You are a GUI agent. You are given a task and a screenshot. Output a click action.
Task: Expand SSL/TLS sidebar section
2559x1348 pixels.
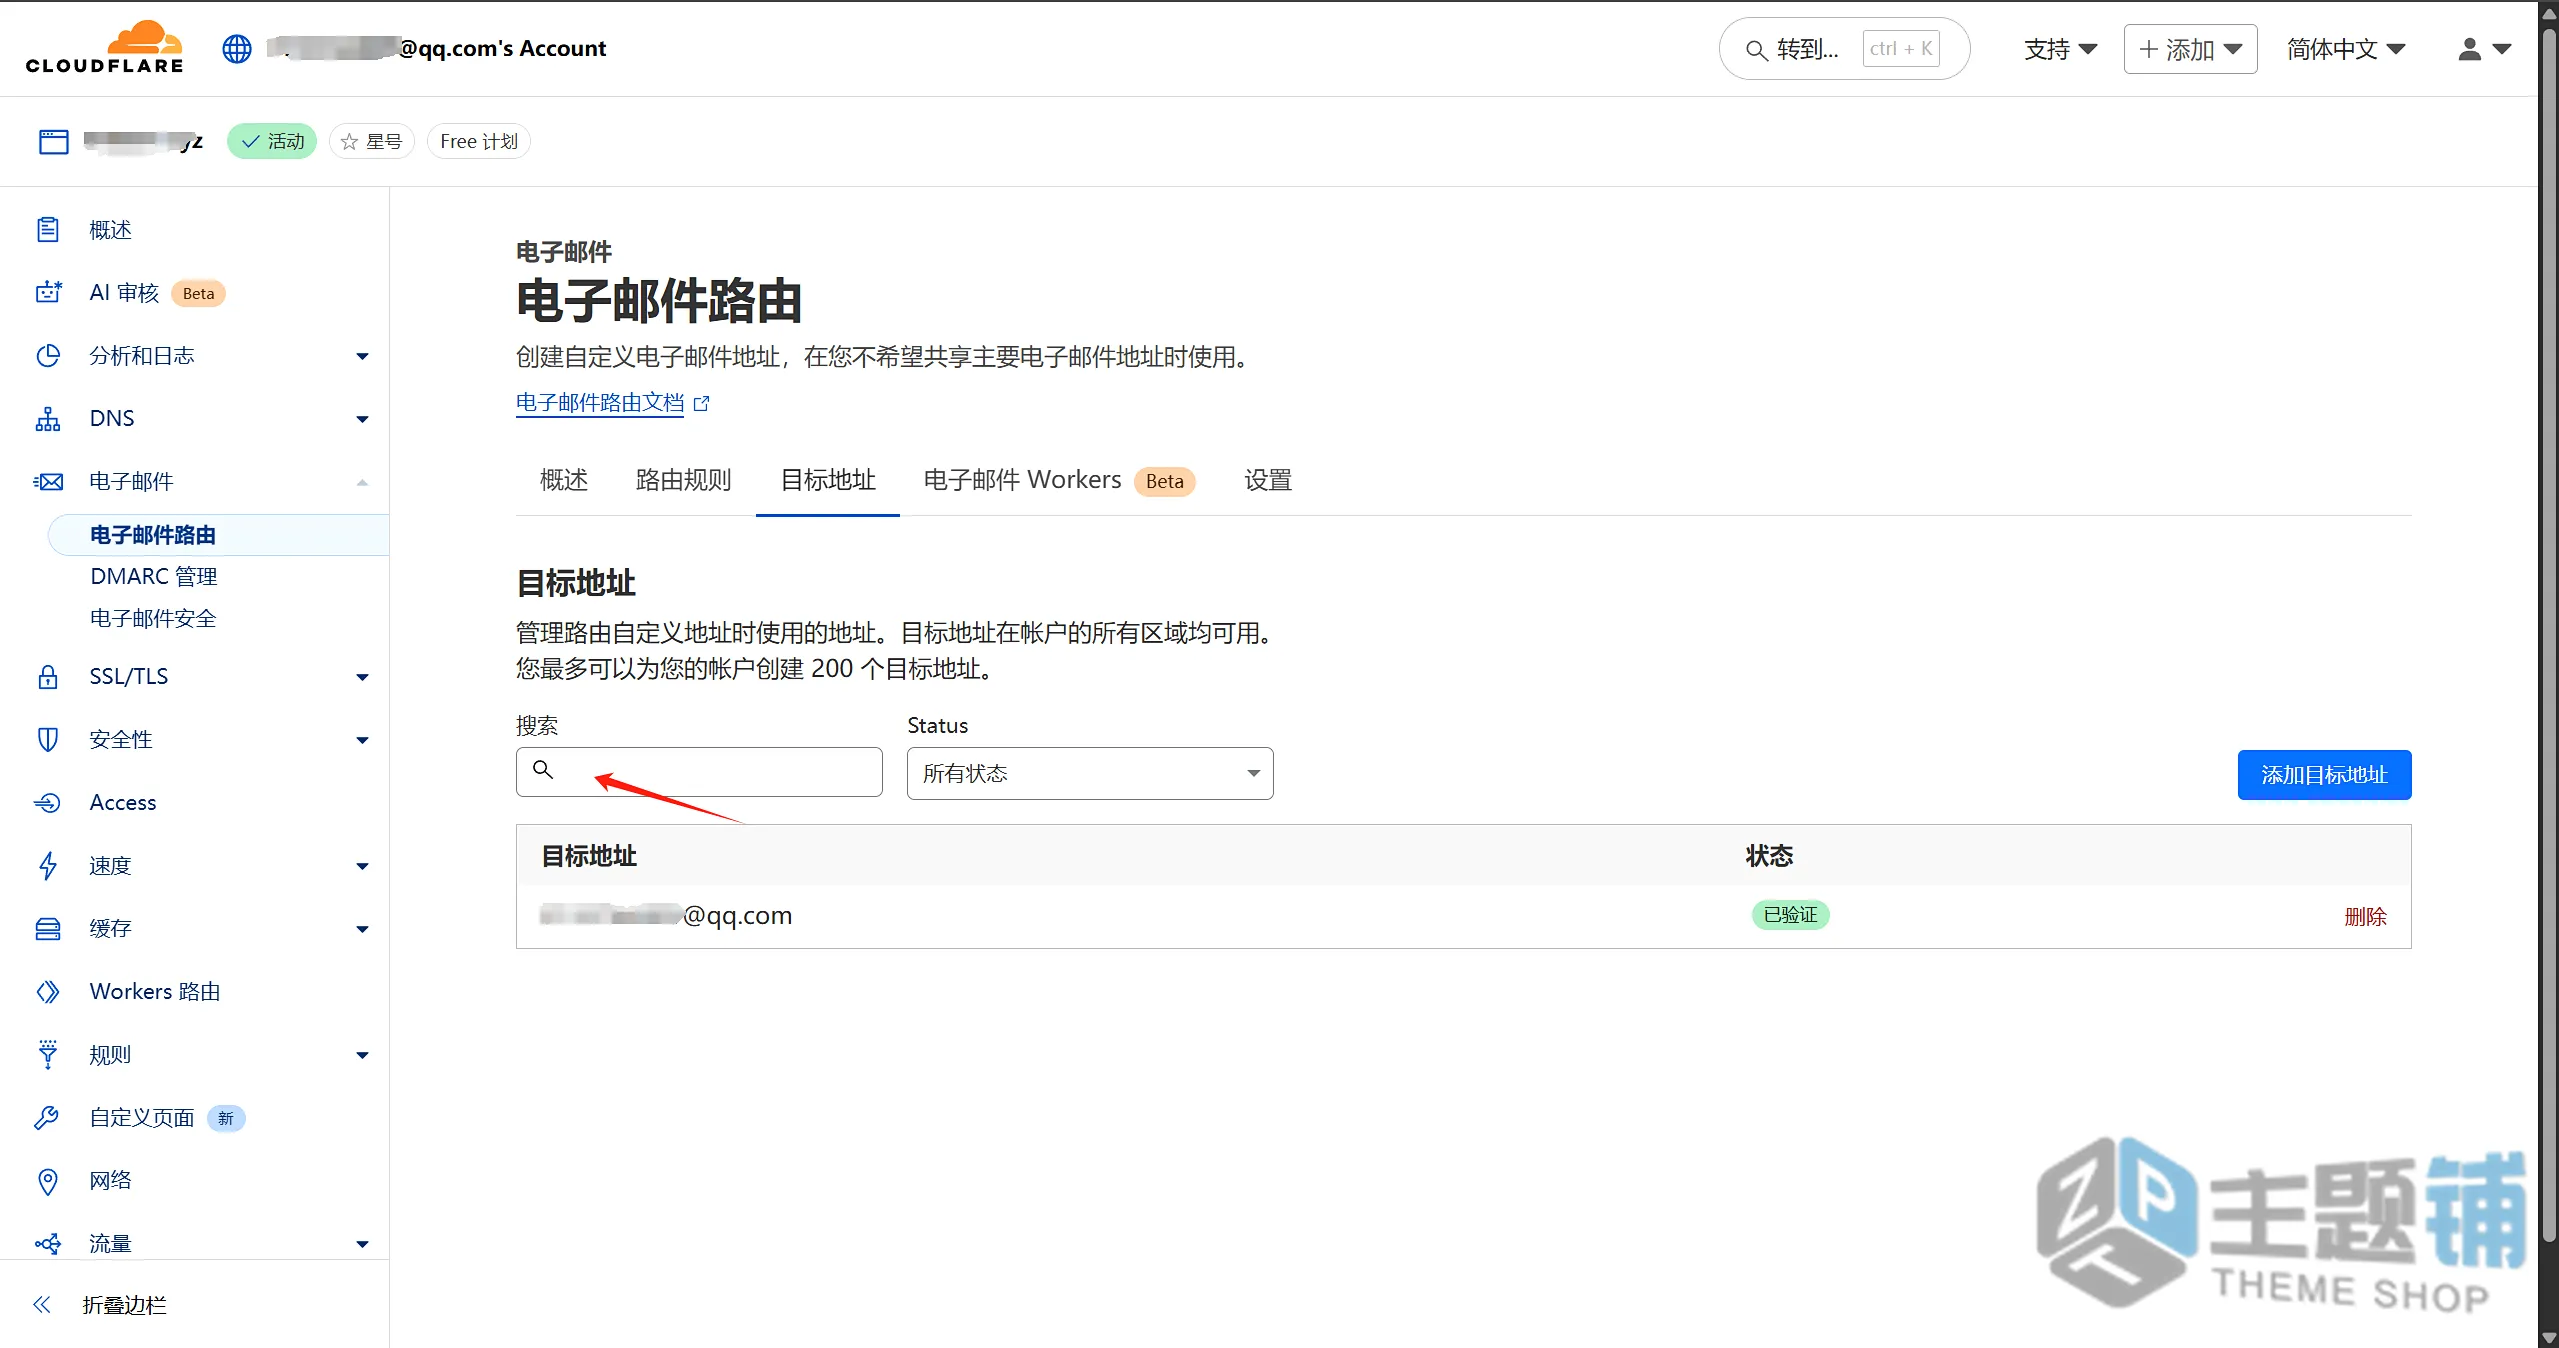tap(363, 678)
